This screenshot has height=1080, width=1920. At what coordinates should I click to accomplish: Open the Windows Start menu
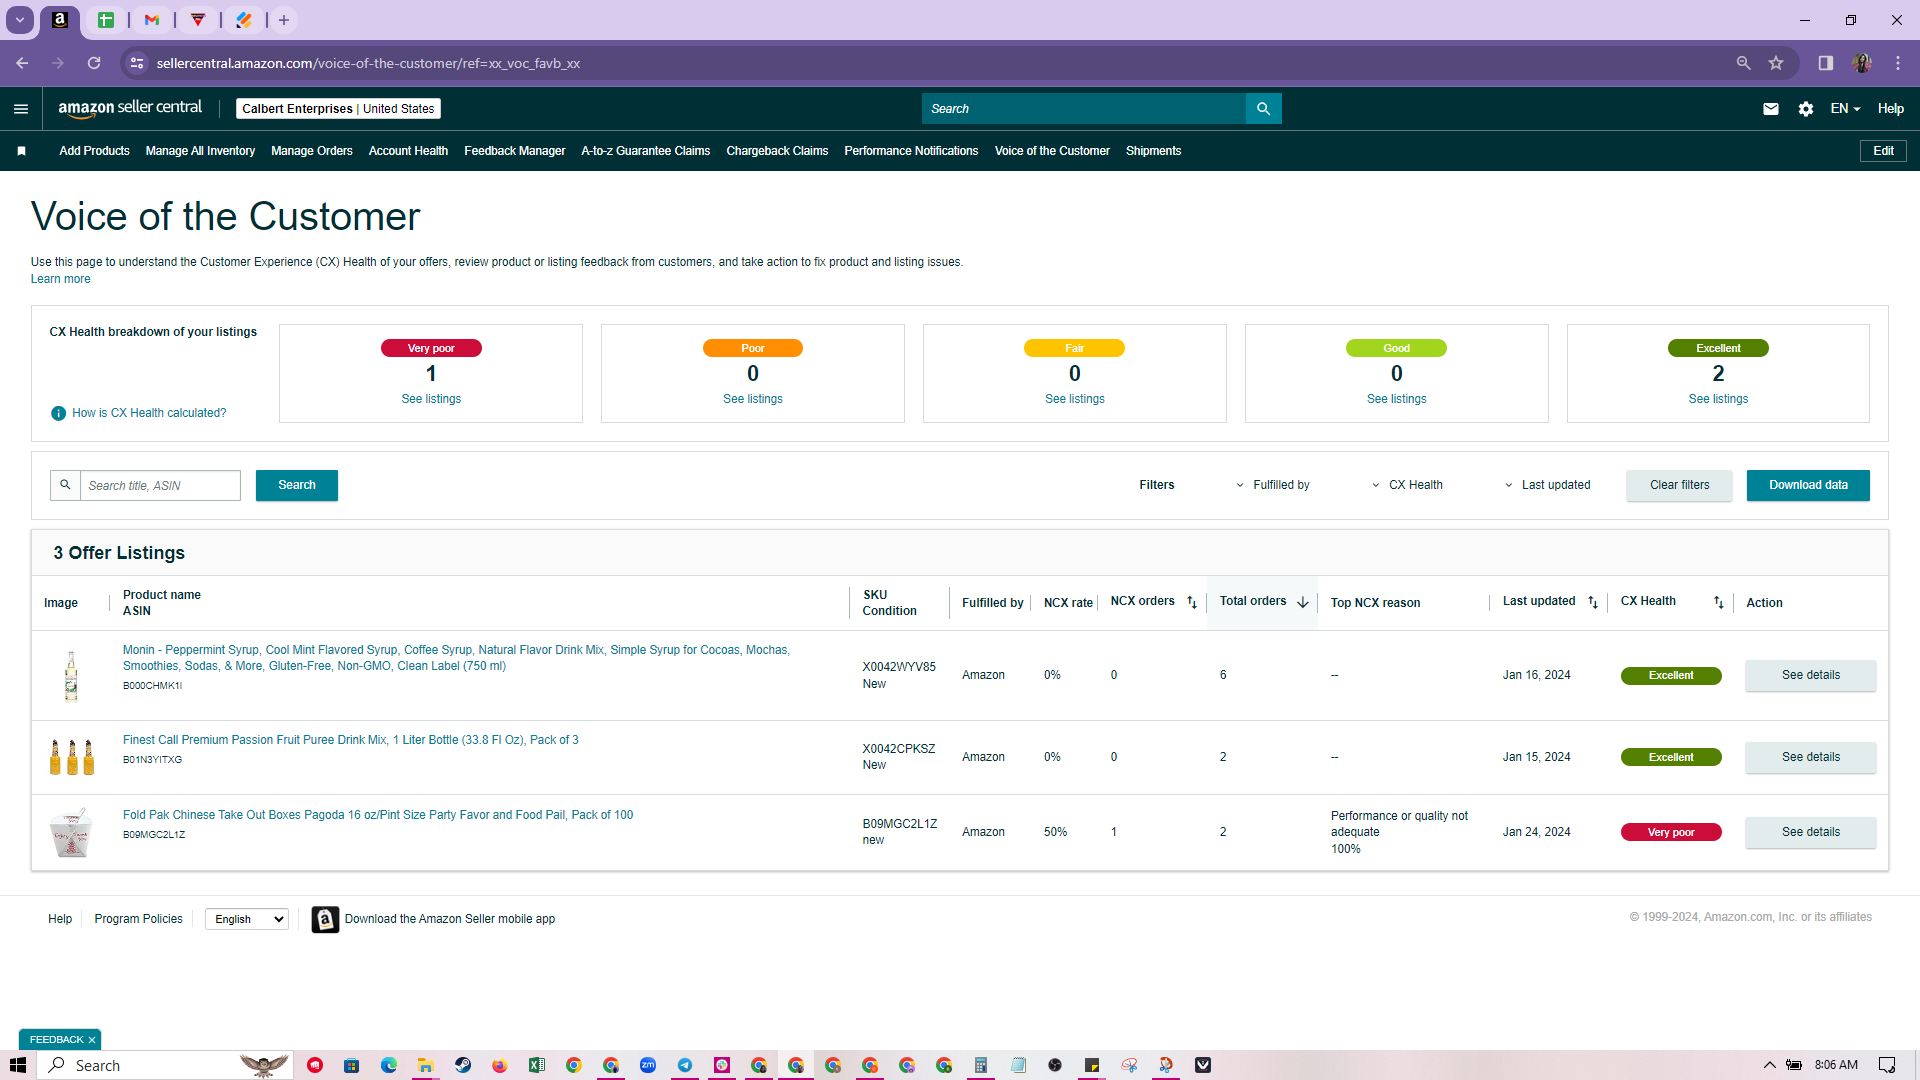pos(17,1065)
